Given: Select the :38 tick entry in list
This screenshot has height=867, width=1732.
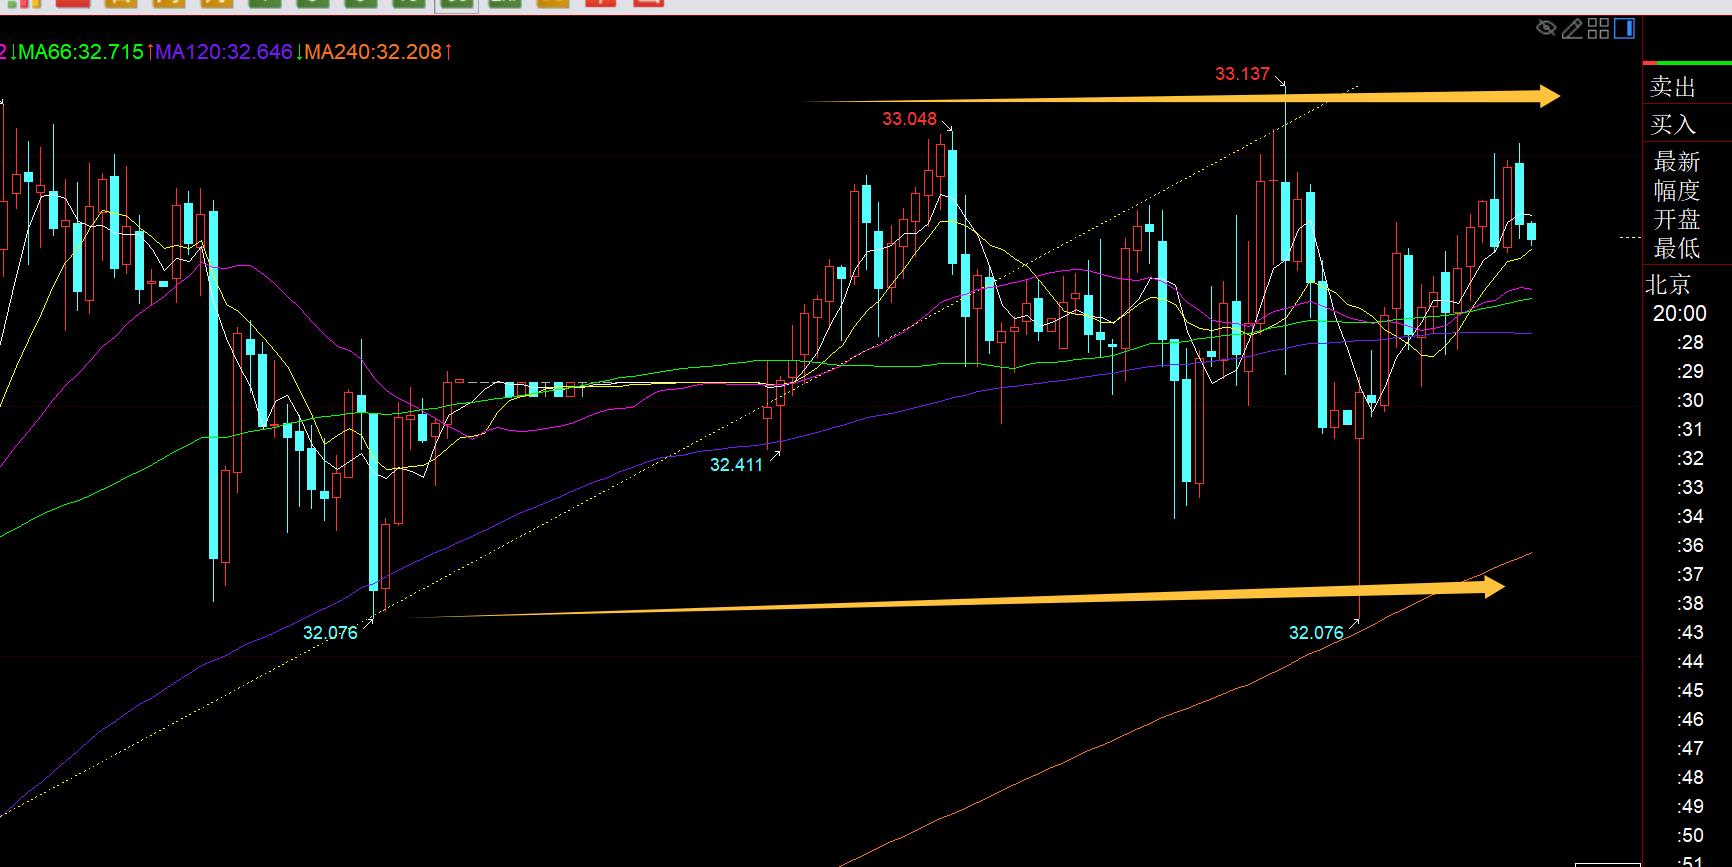Looking at the screenshot, I should (1689, 603).
